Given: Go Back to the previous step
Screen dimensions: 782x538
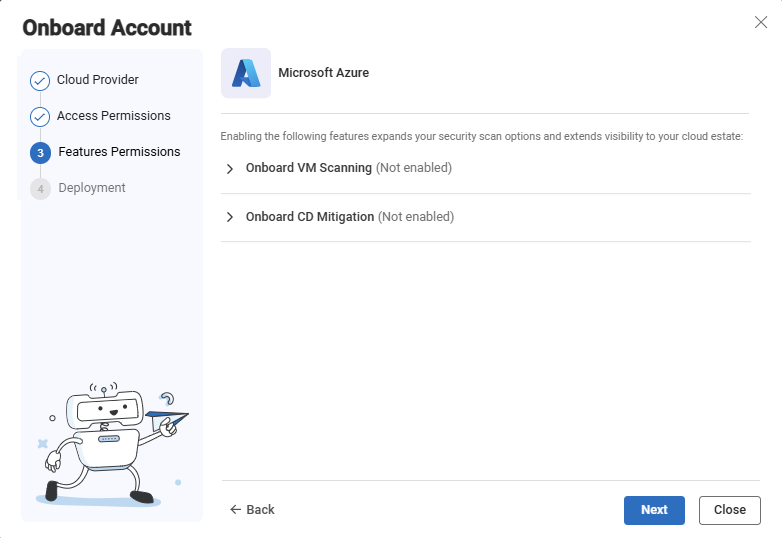Looking at the screenshot, I should pyautogui.click(x=252, y=510).
